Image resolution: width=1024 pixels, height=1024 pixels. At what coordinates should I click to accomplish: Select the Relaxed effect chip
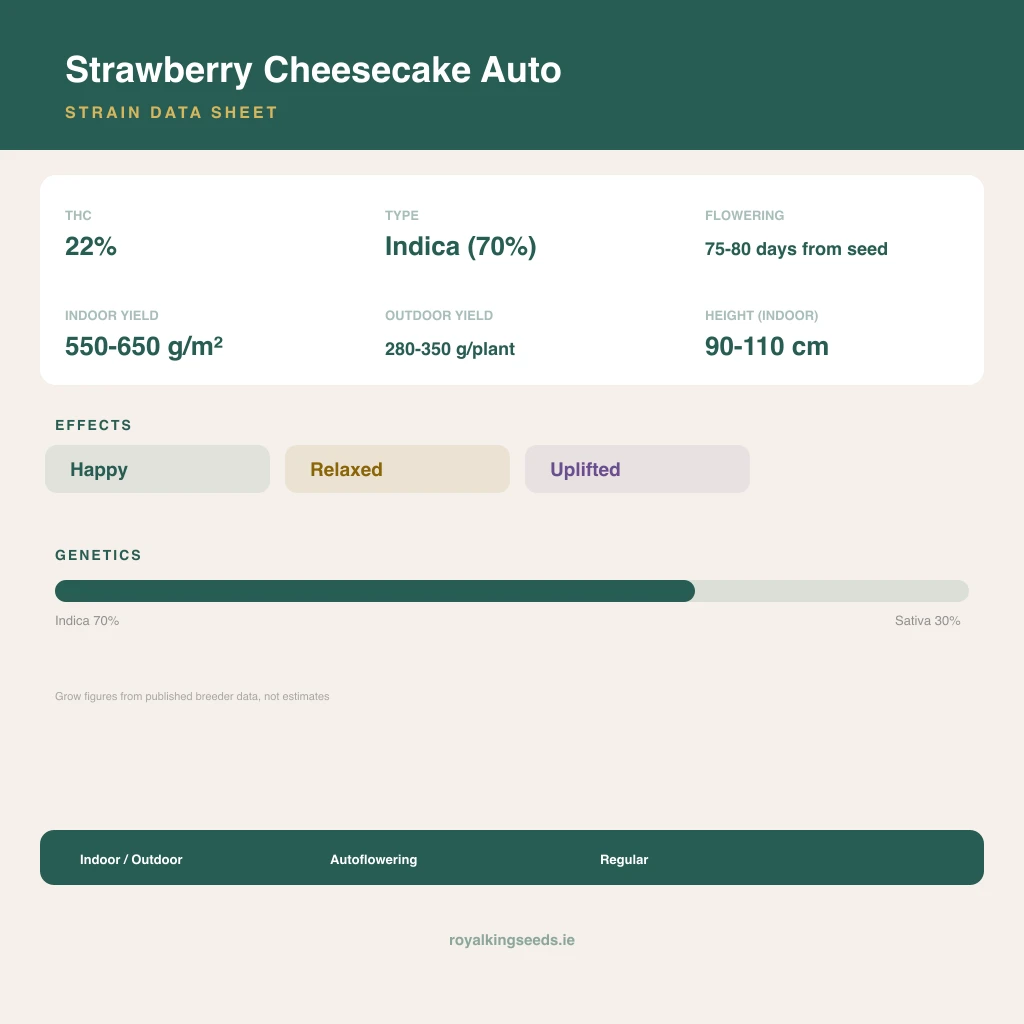pyautogui.click(x=397, y=469)
